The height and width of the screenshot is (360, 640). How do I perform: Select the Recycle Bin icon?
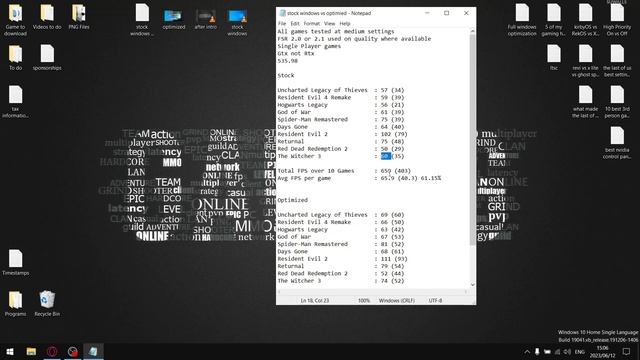pos(47,303)
